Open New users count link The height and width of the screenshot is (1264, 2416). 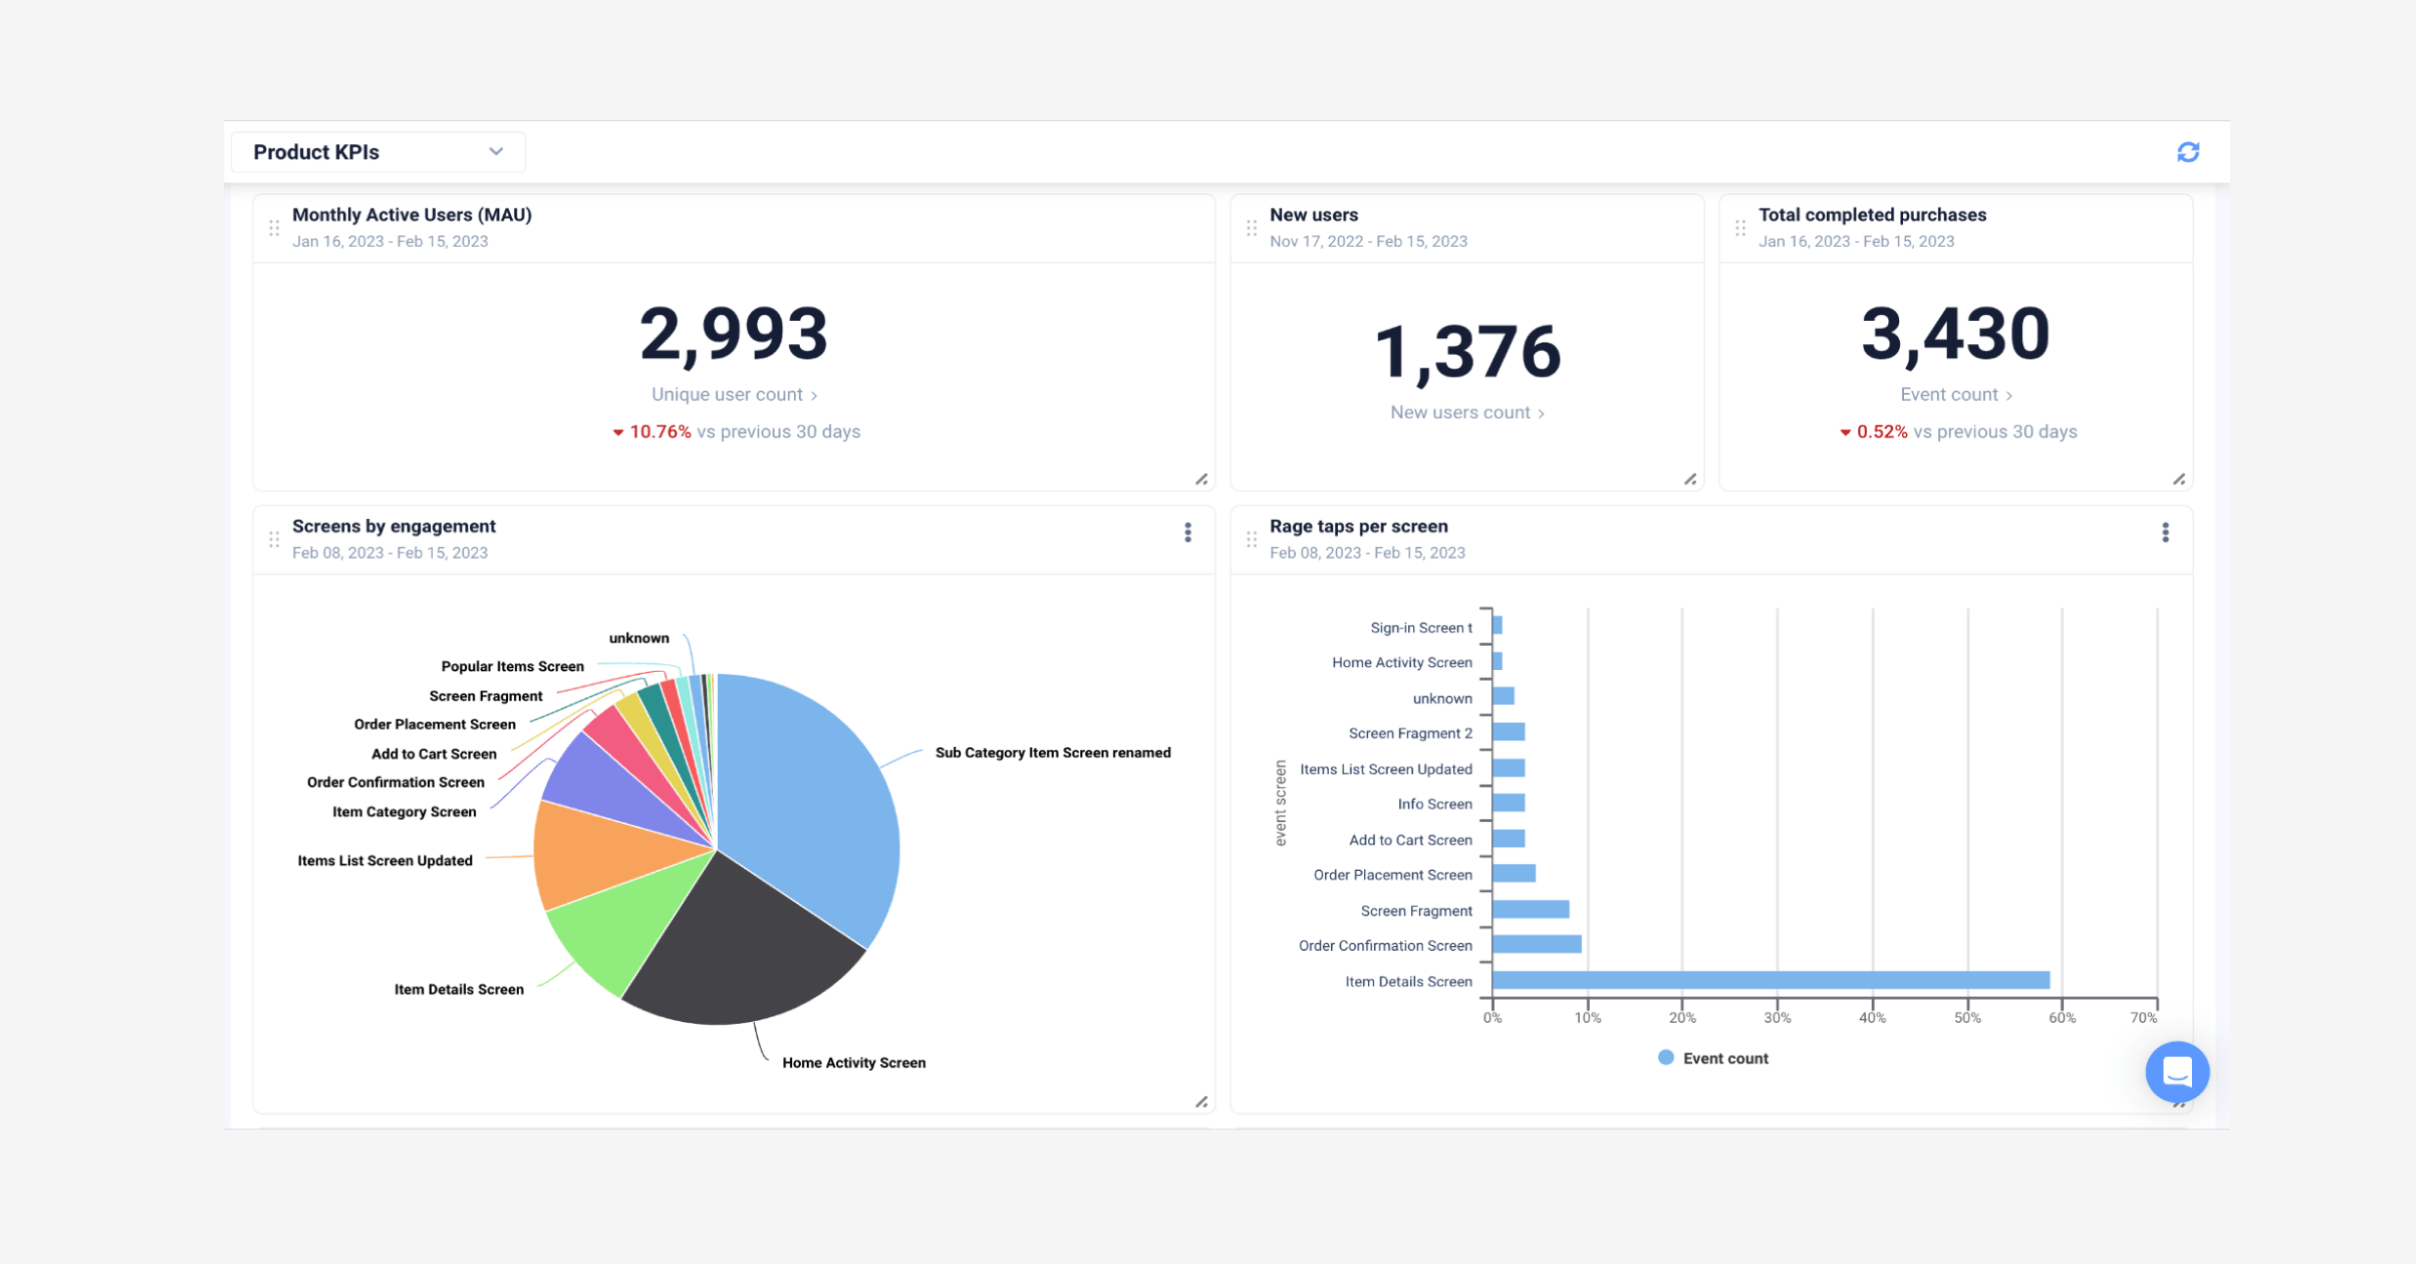(x=1466, y=412)
